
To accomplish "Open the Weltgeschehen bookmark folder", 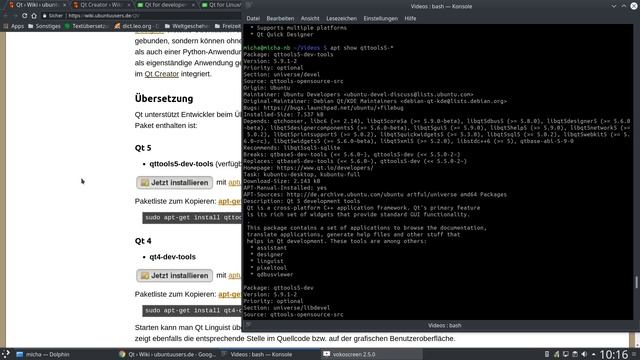I will pyautogui.click(x=186, y=26).
